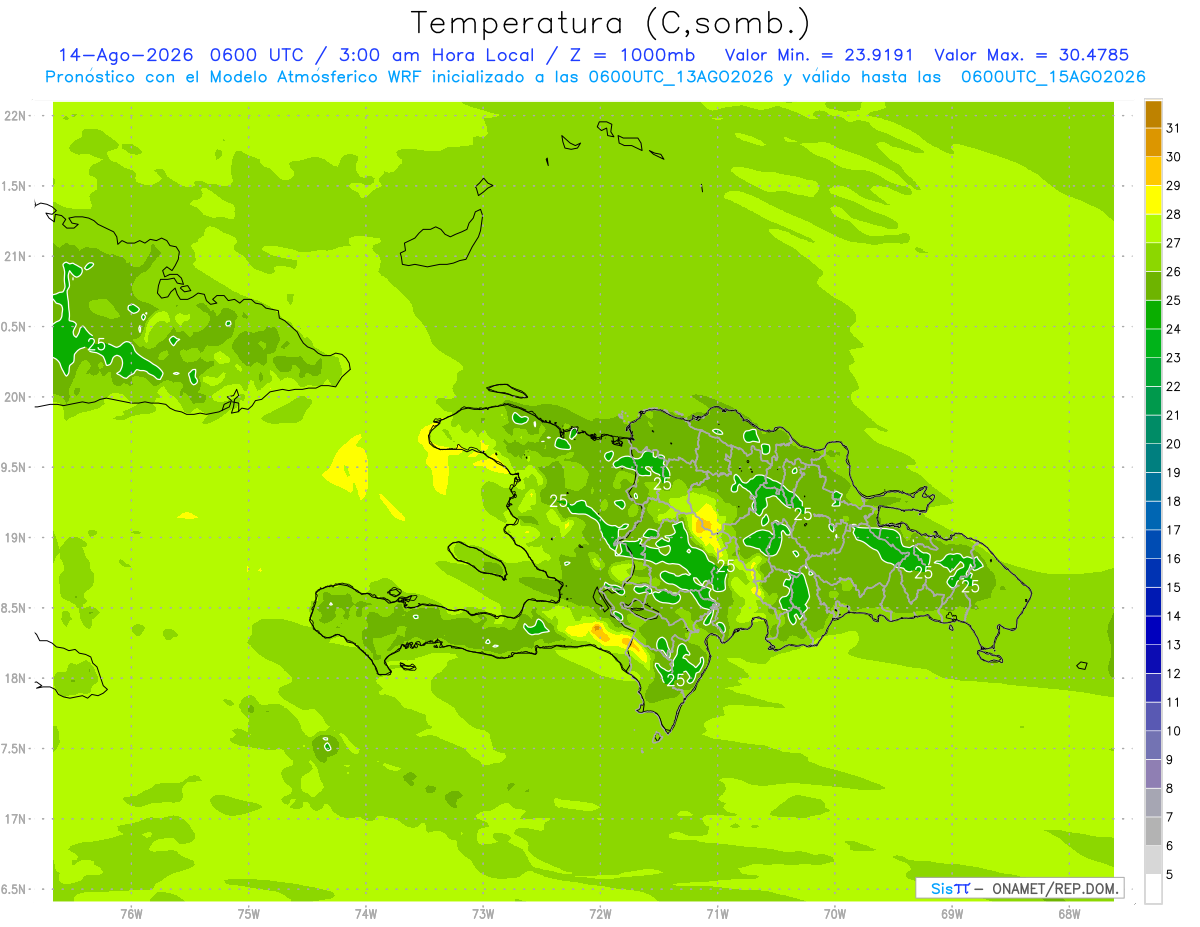Click the 'Valor Max. = 30.4785' readout

coord(1031,55)
